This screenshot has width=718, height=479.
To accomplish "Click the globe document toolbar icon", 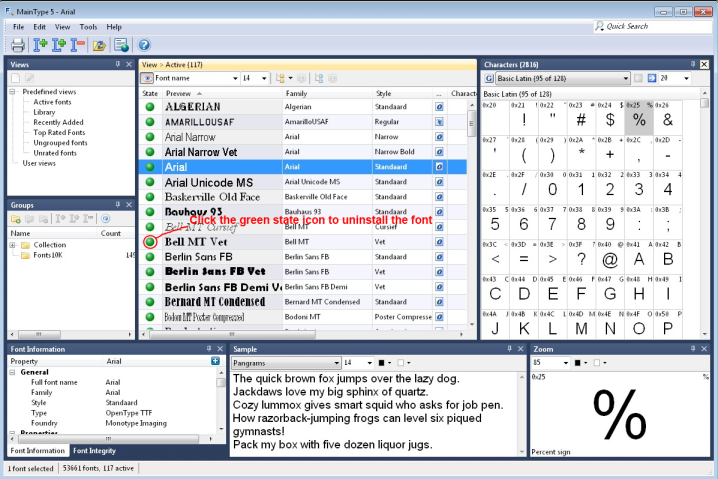I will [x=121, y=45].
